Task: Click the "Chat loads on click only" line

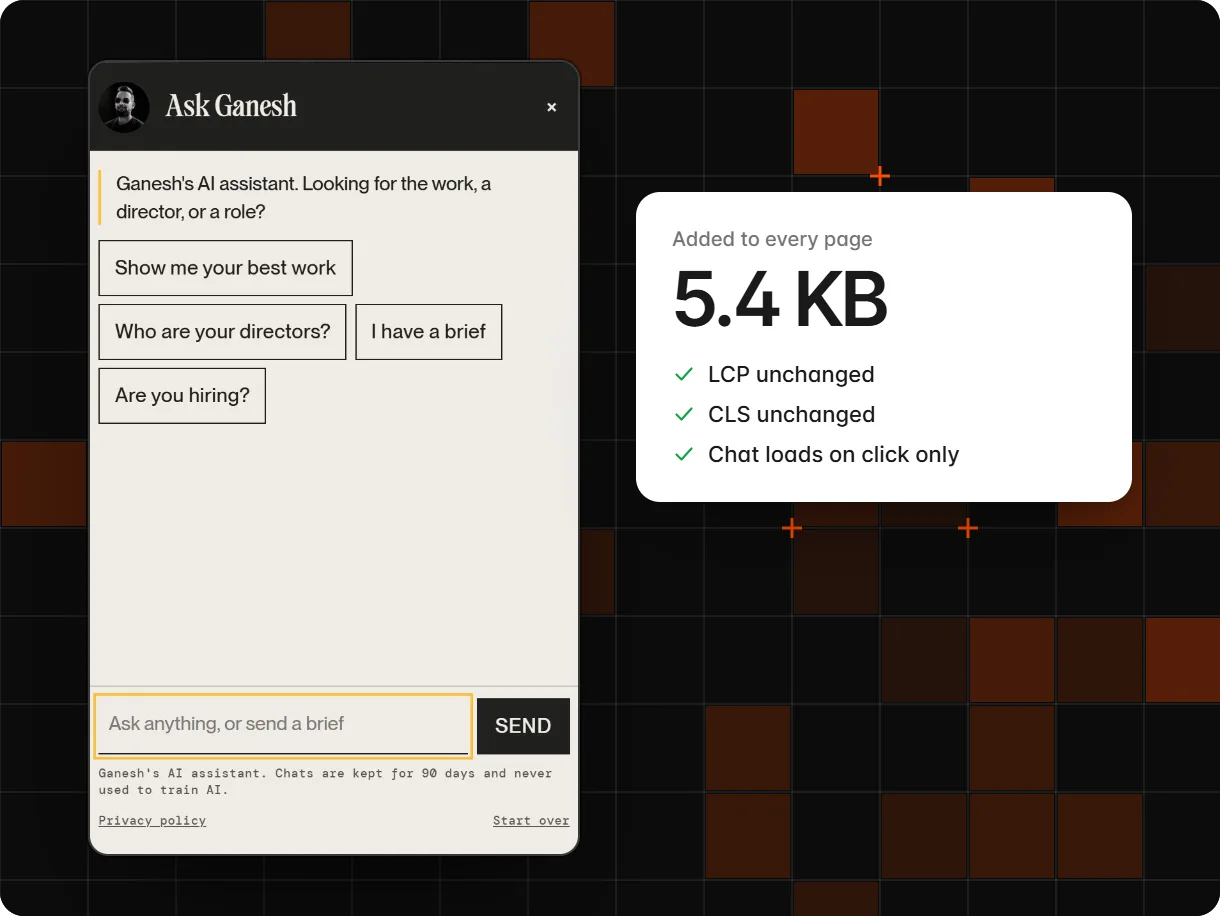Action: pyautogui.click(x=833, y=455)
